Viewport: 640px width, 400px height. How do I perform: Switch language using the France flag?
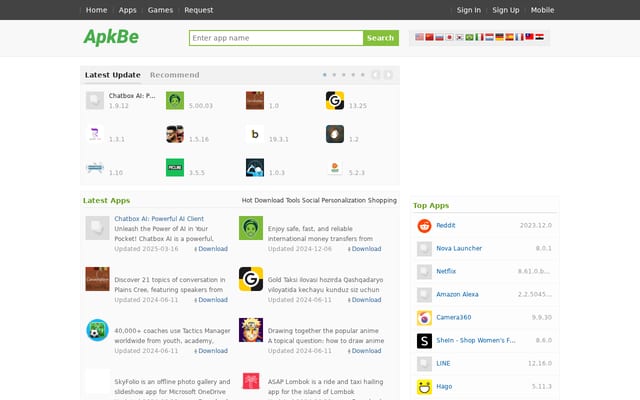click(519, 37)
